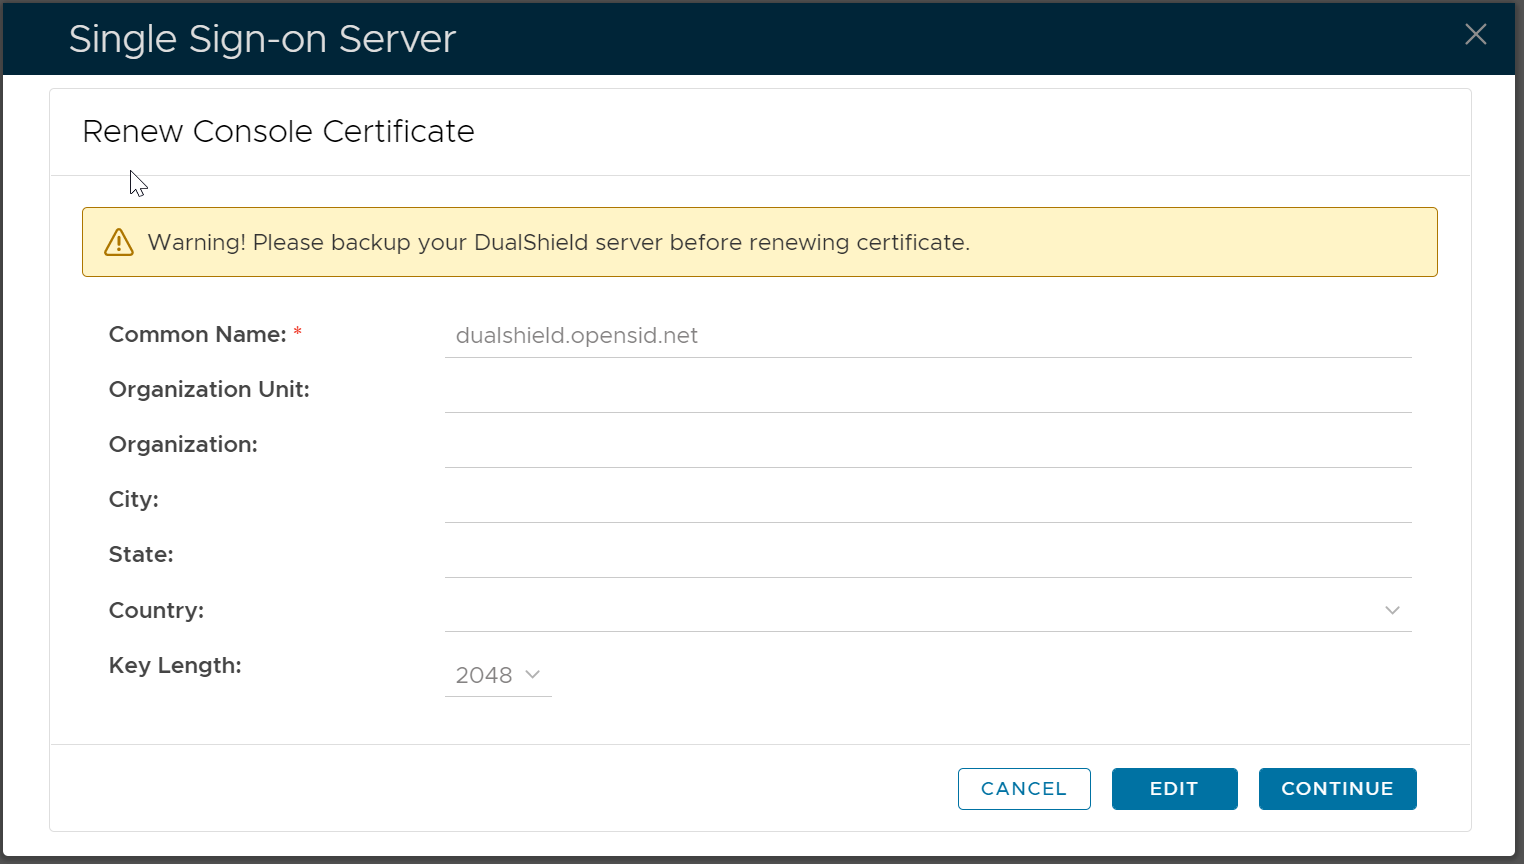The image size is (1524, 864).
Task: Focus the Organization Unit text field
Action: pos(927,391)
